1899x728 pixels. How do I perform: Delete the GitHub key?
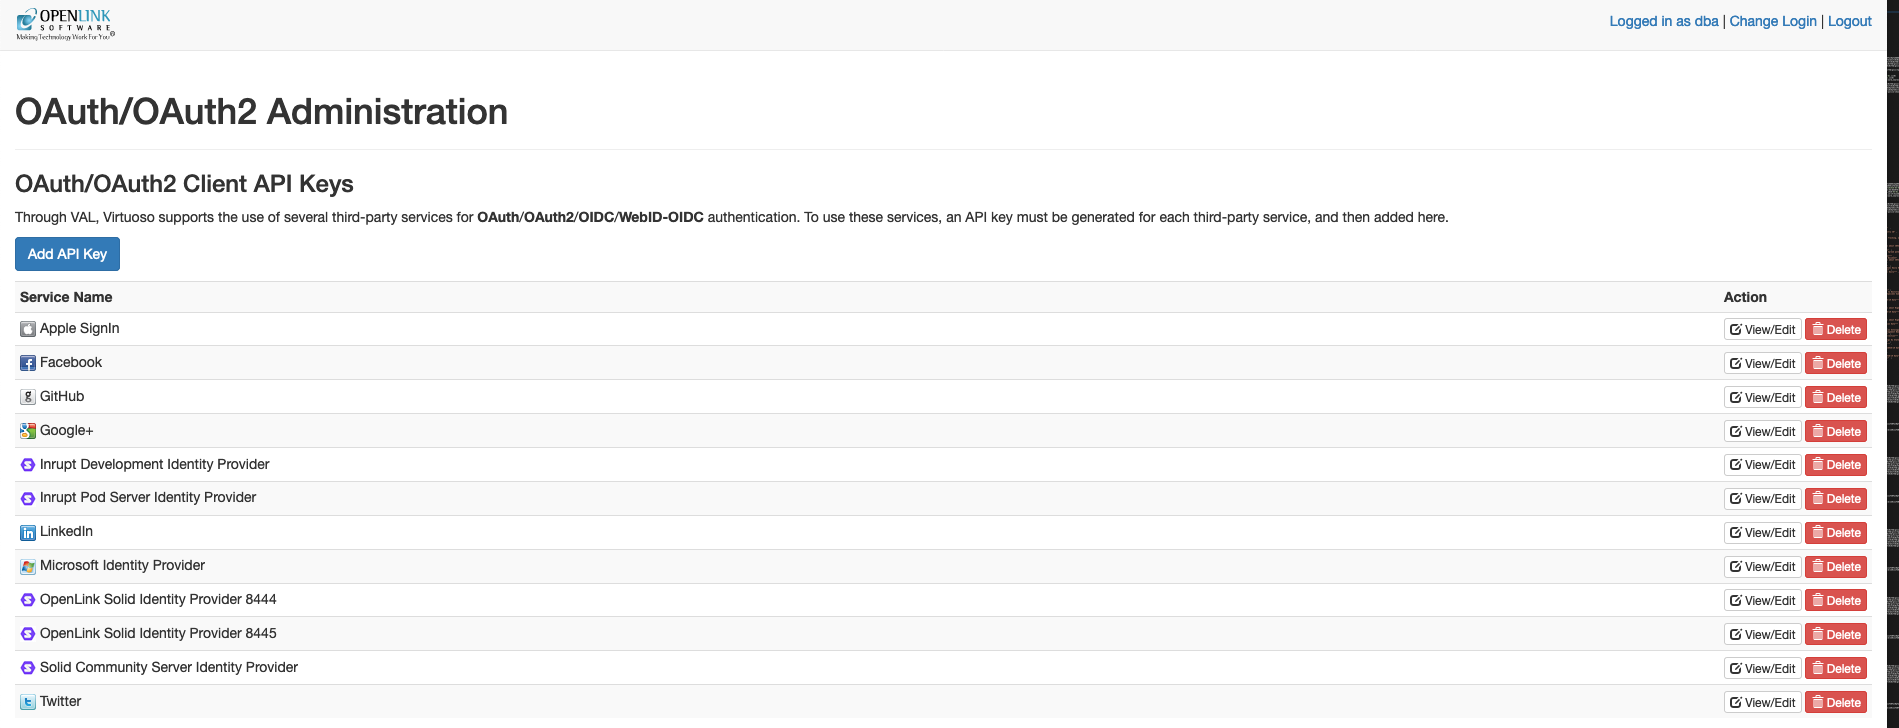pos(1836,397)
